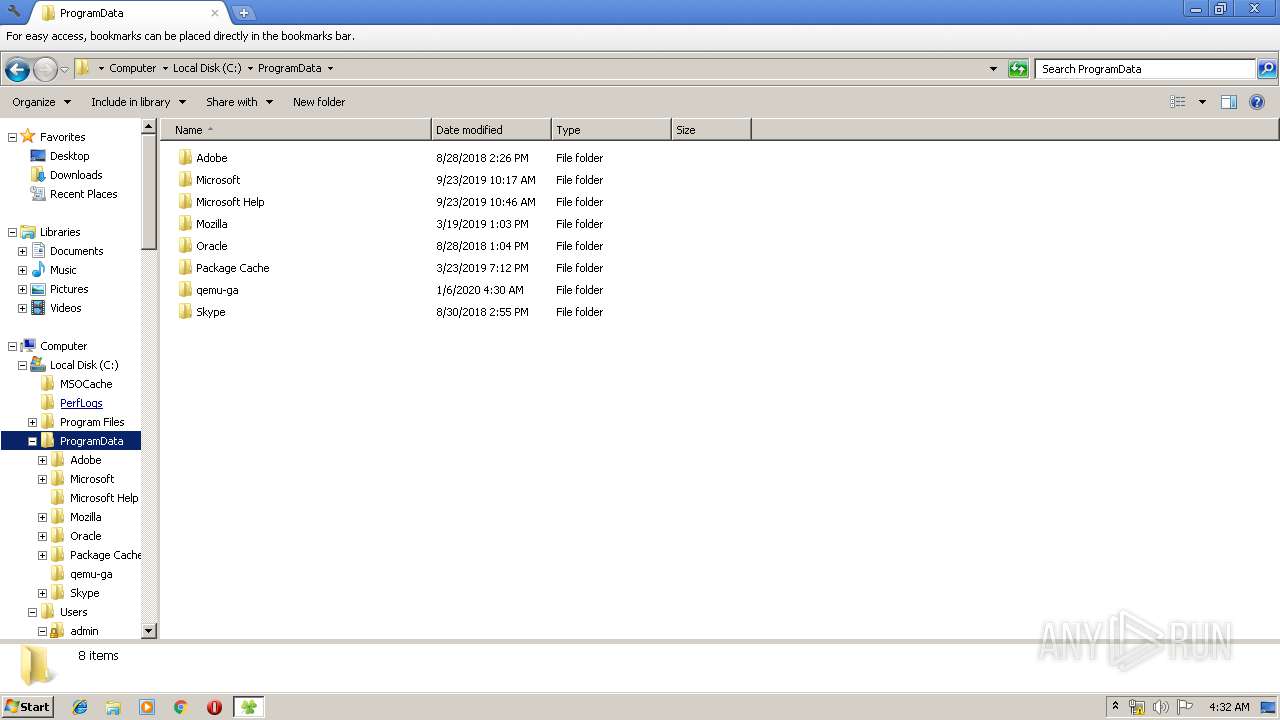The image size is (1280, 720).
Task: Open the Windows Start menu
Action: (x=27, y=706)
